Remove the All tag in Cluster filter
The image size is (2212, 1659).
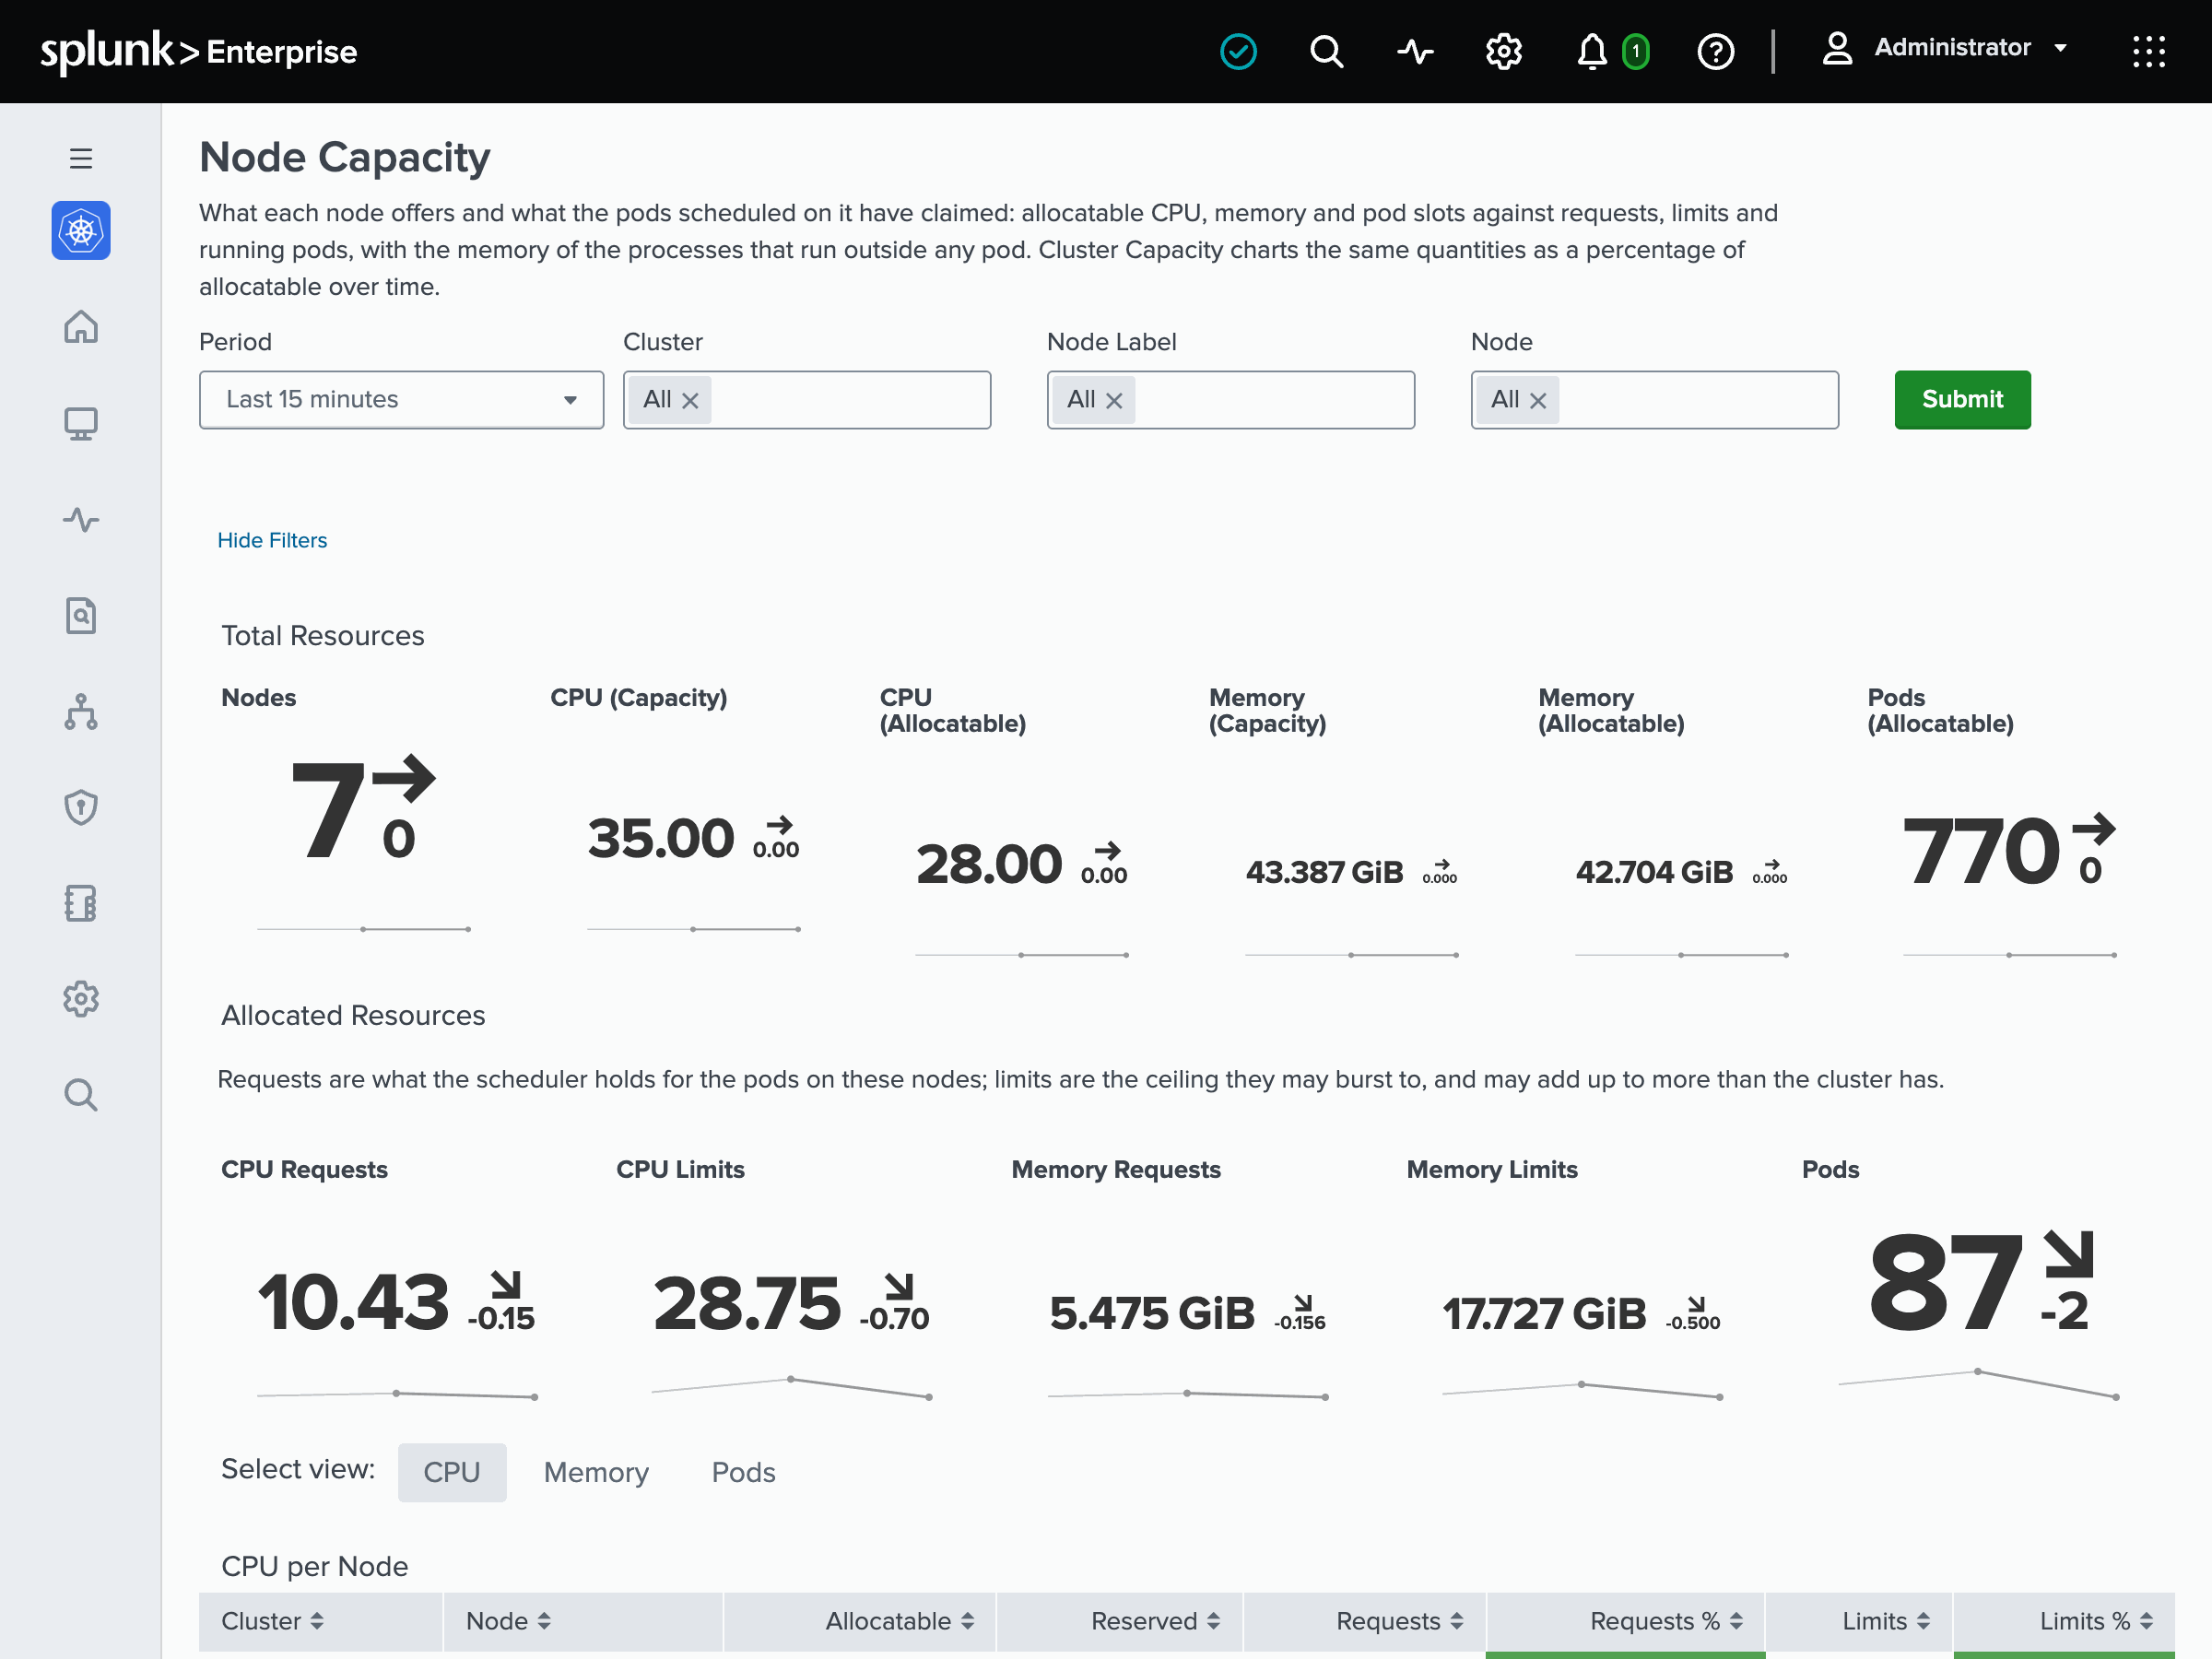(x=690, y=401)
